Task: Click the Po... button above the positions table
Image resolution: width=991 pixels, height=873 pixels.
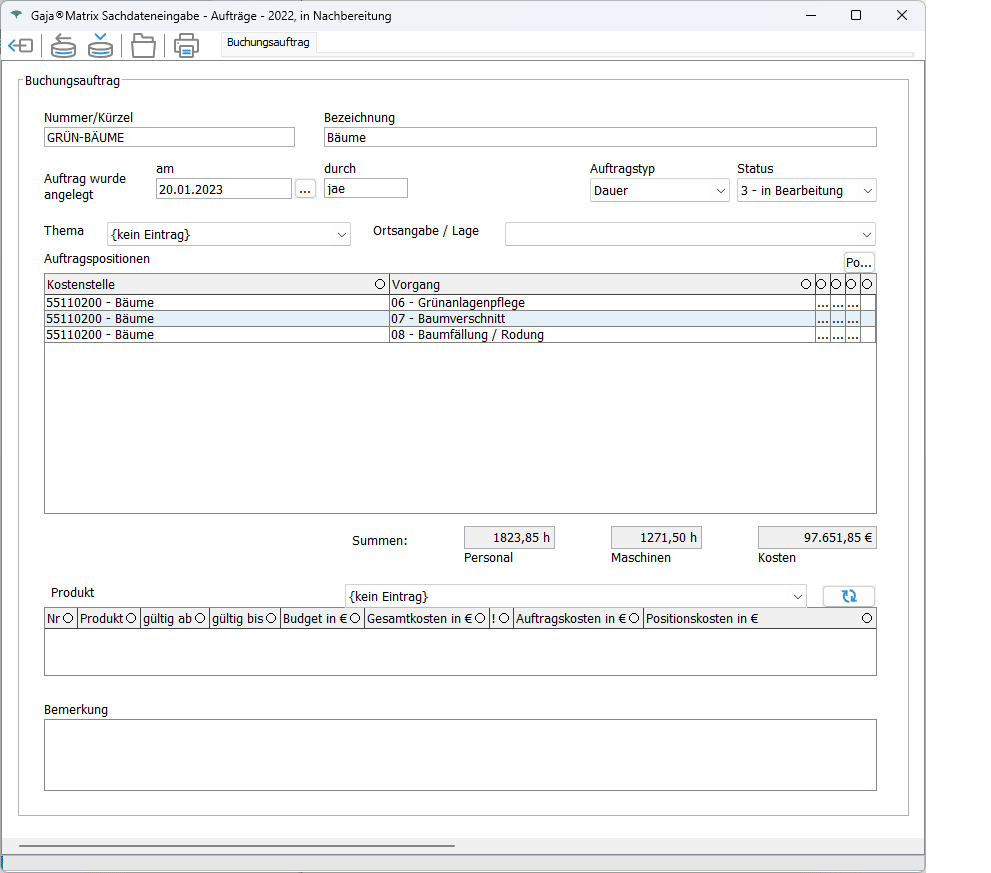Action: pyautogui.click(x=859, y=262)
